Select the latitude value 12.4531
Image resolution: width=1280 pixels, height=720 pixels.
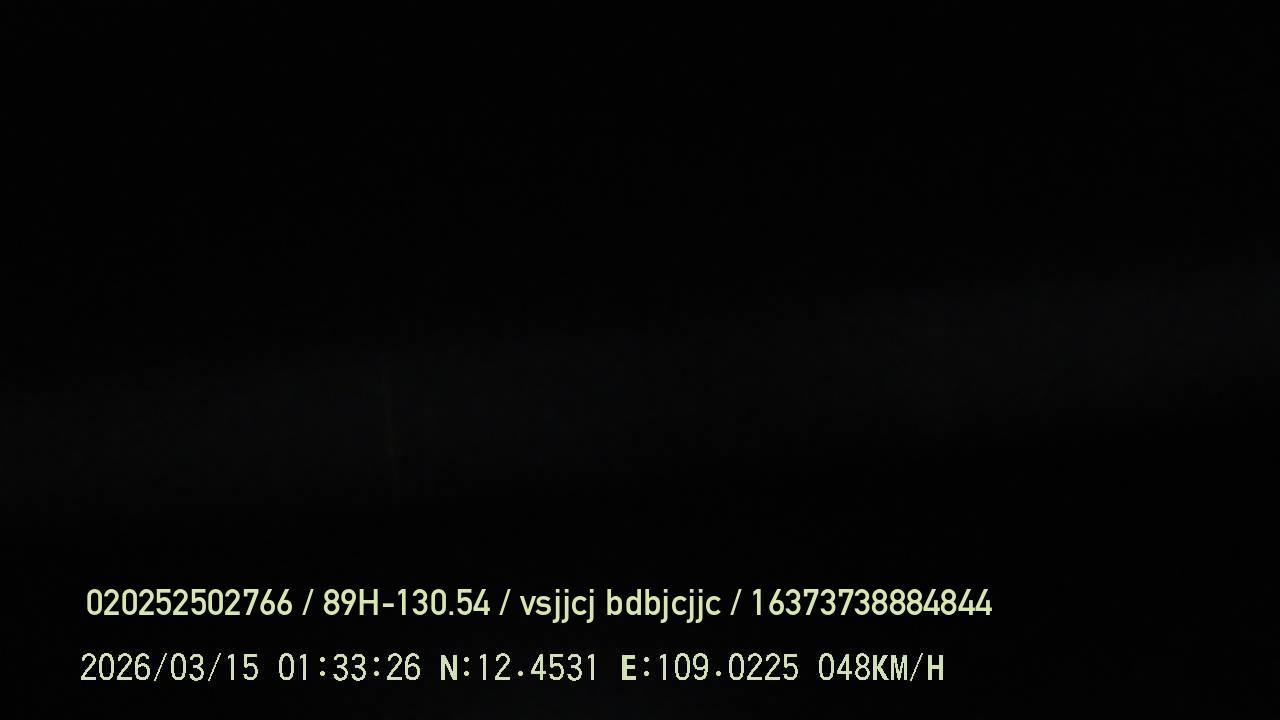536,668
